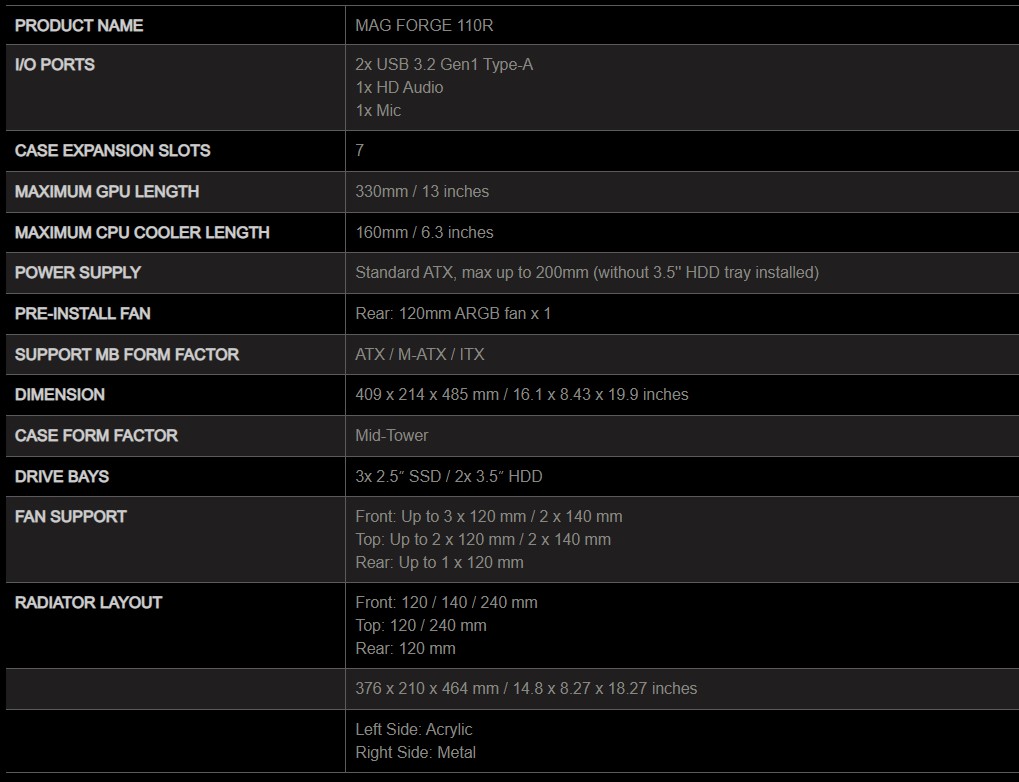This screenshot has height=782, width=1019.
Task: Select the Standard ATX power supply text
Action: click(587, 272)
